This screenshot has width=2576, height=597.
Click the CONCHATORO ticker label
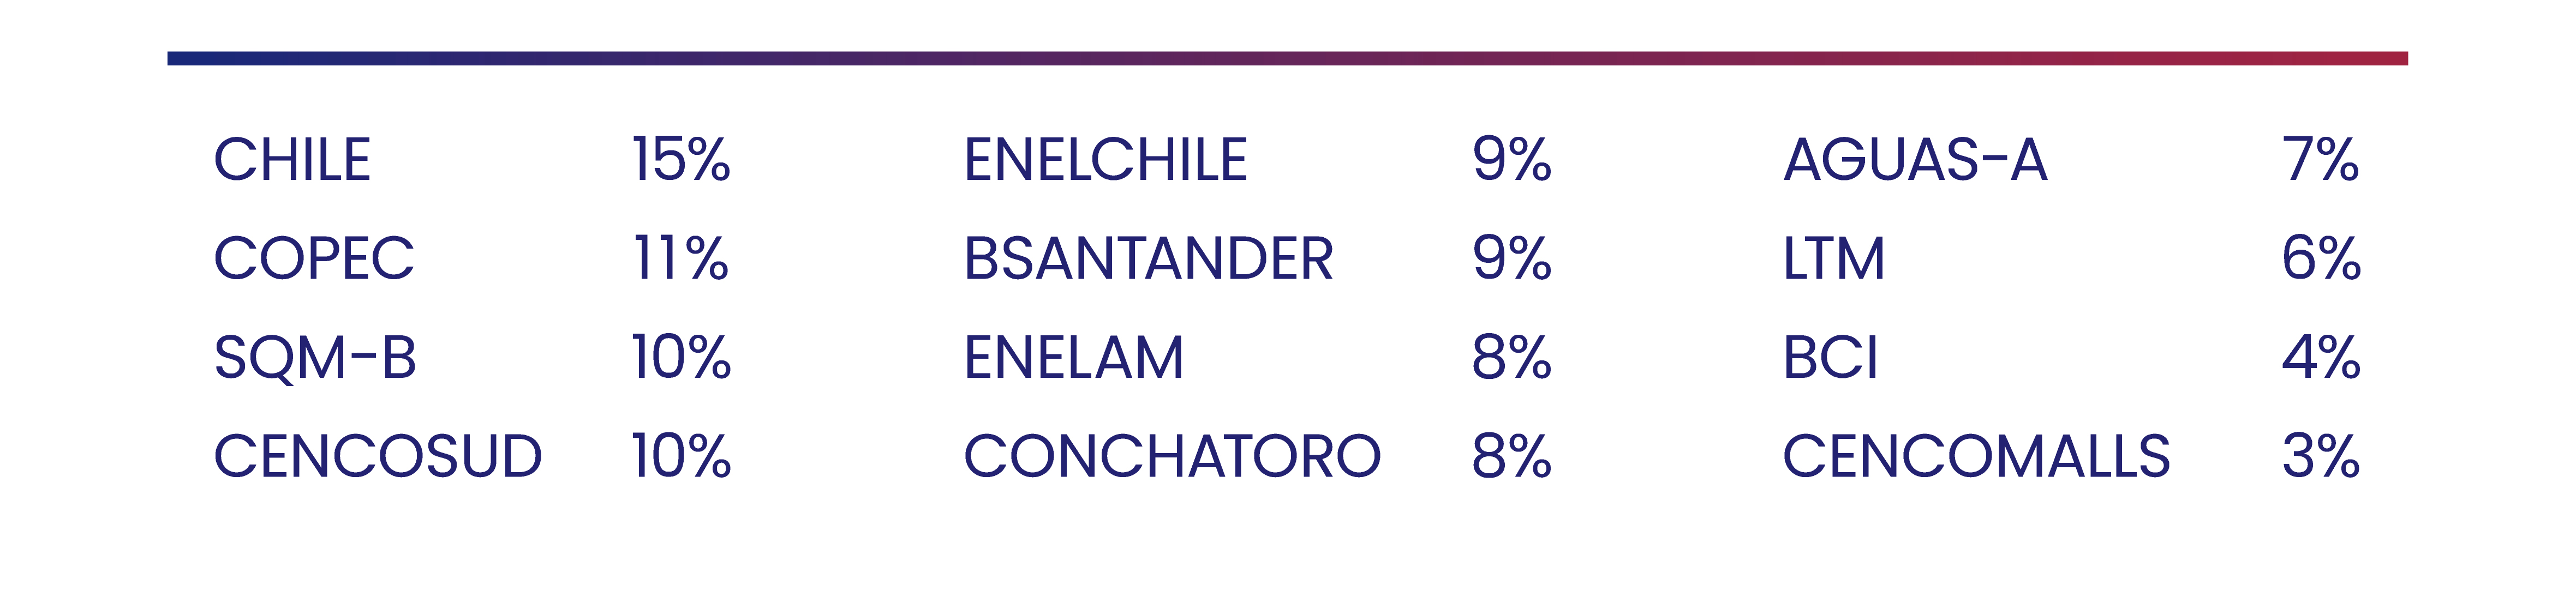pos(1172,457)
